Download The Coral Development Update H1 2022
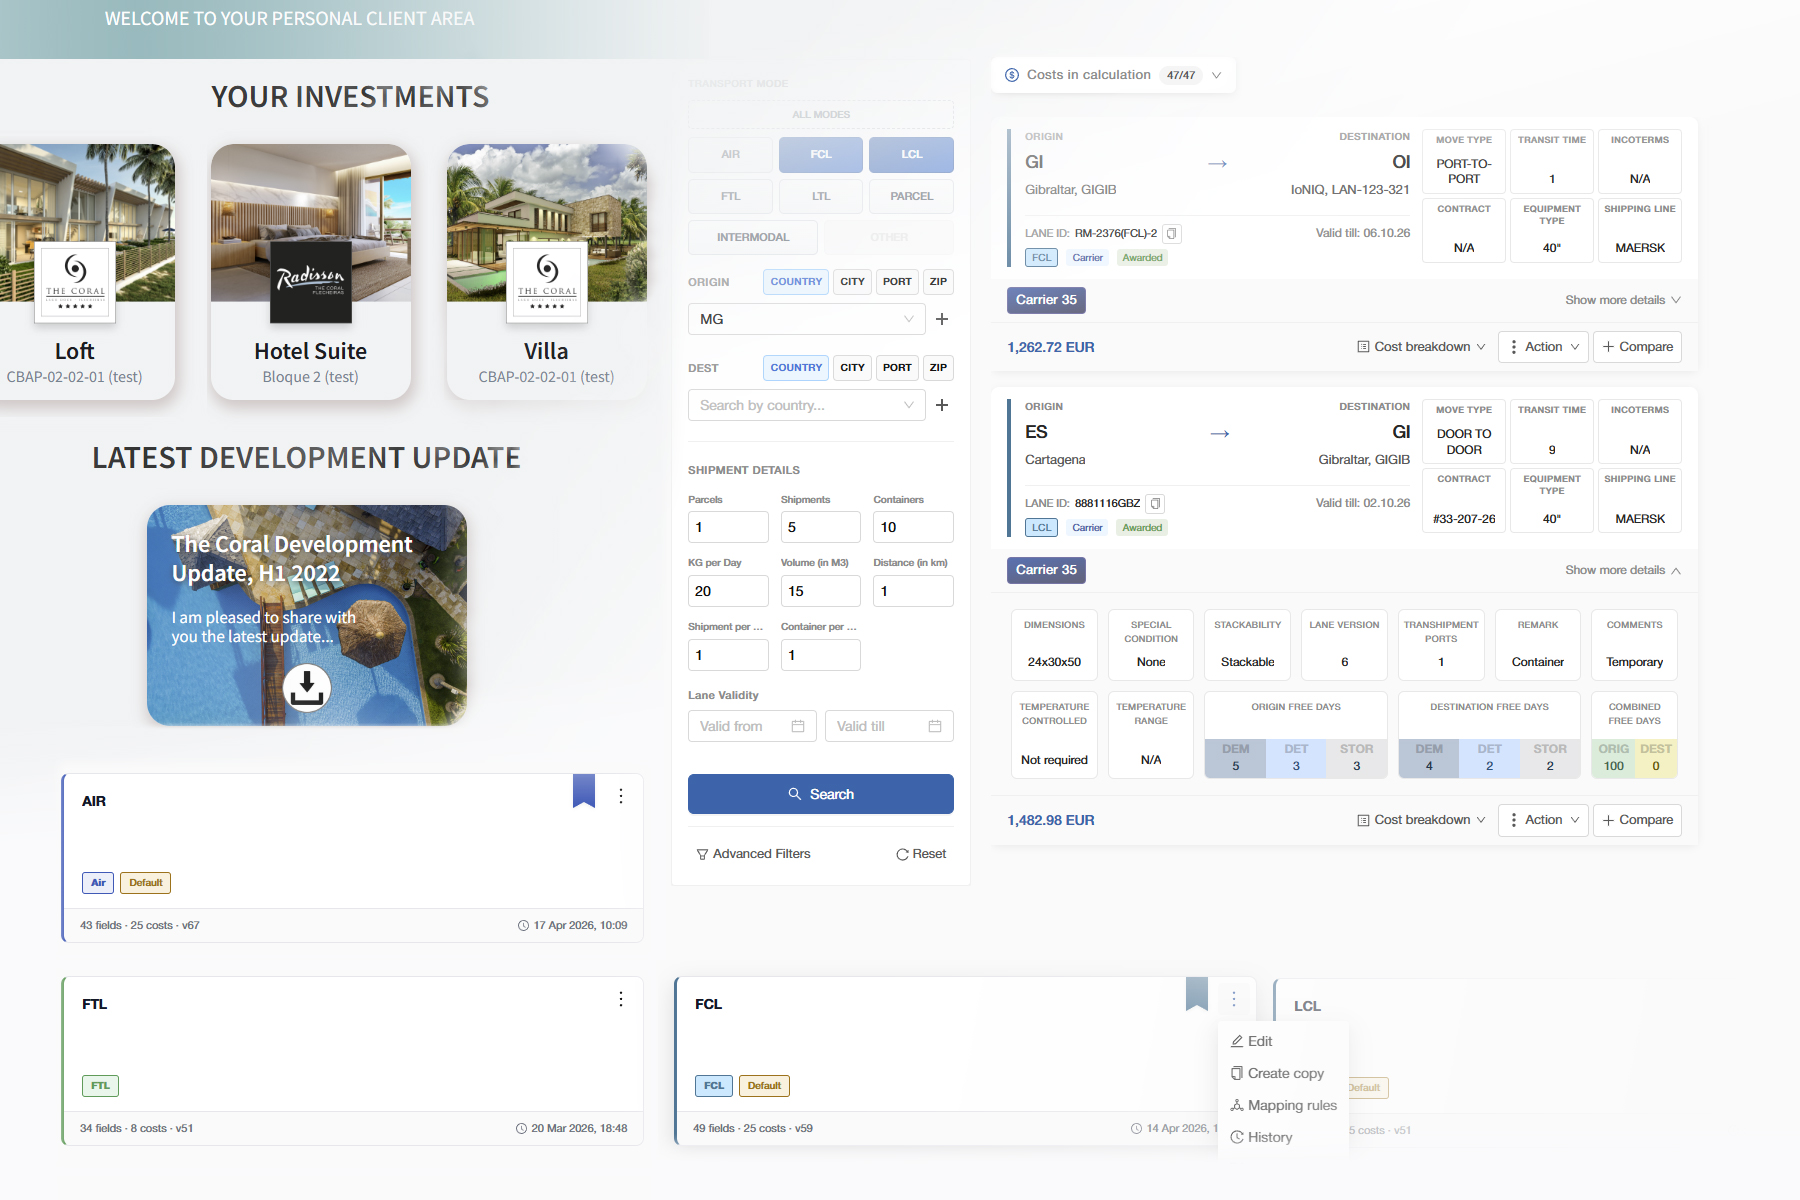The image size is (1800, 1200). (306, 688)
